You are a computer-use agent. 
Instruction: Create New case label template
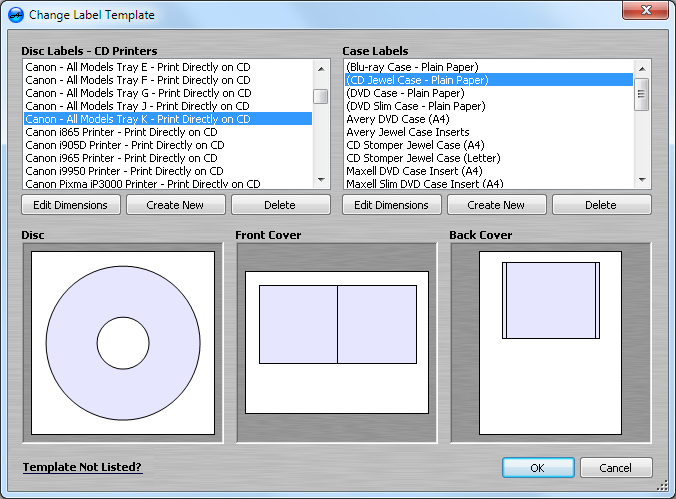coord(497,205)
